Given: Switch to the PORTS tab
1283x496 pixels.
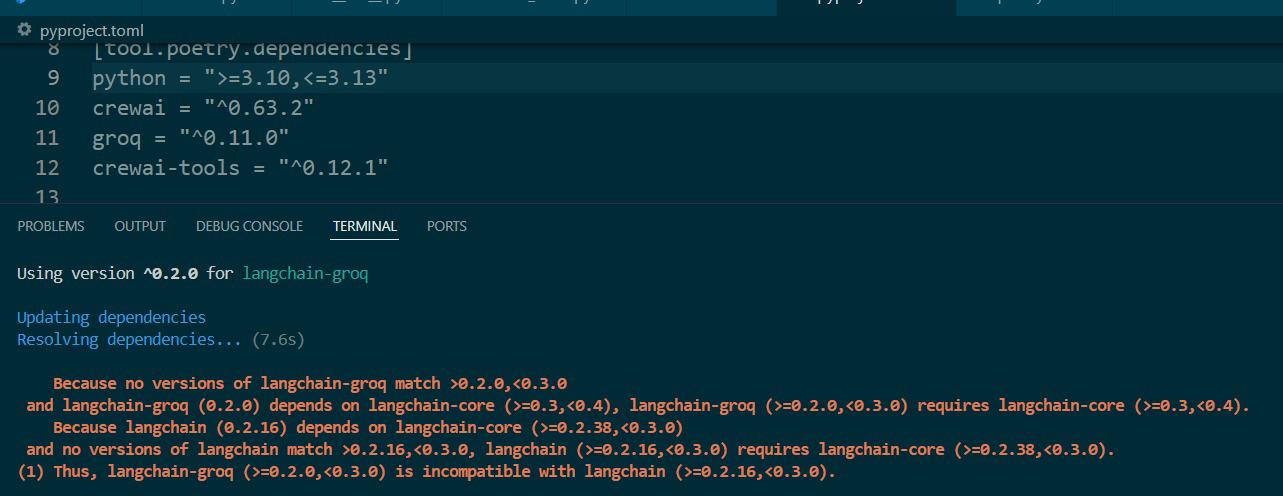Looking at the screenshot, I should (x=447, y=226).
